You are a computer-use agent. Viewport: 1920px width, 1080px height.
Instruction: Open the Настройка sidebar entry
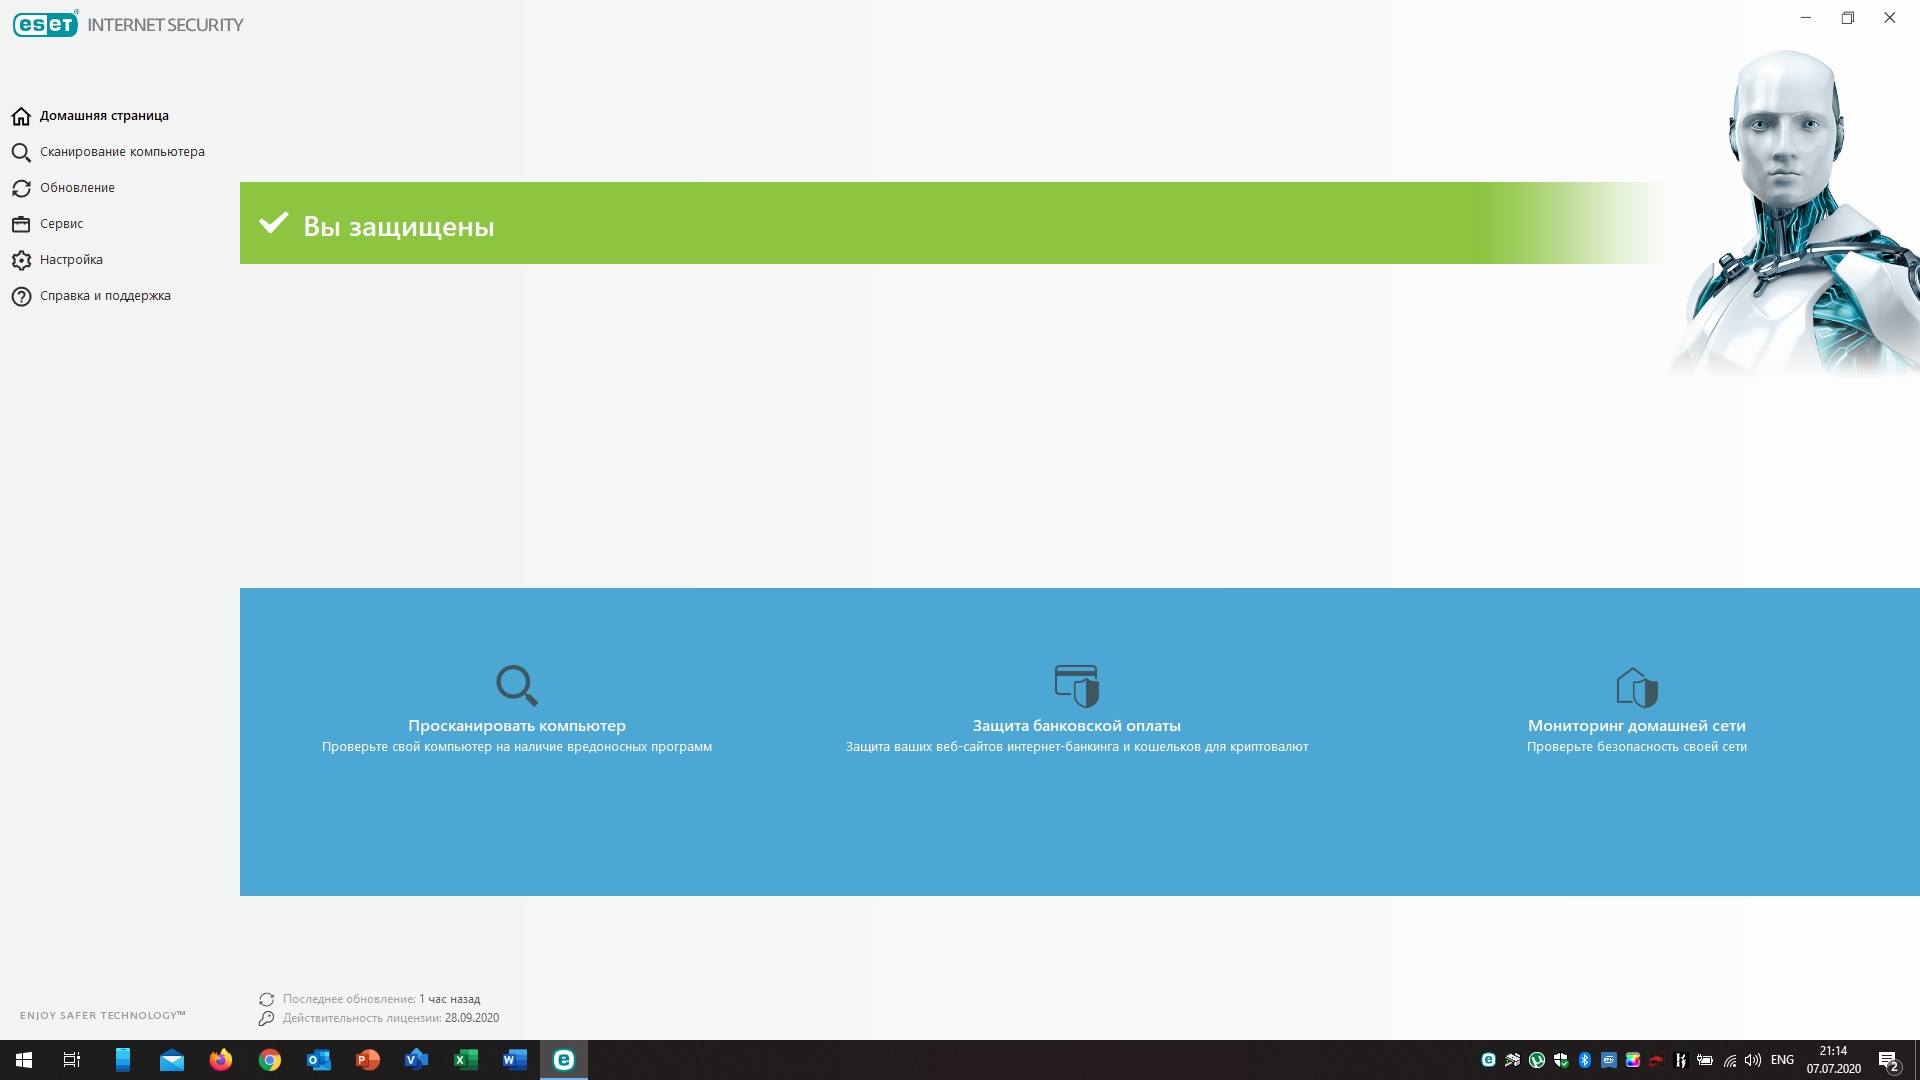click(x=71, y=260)
